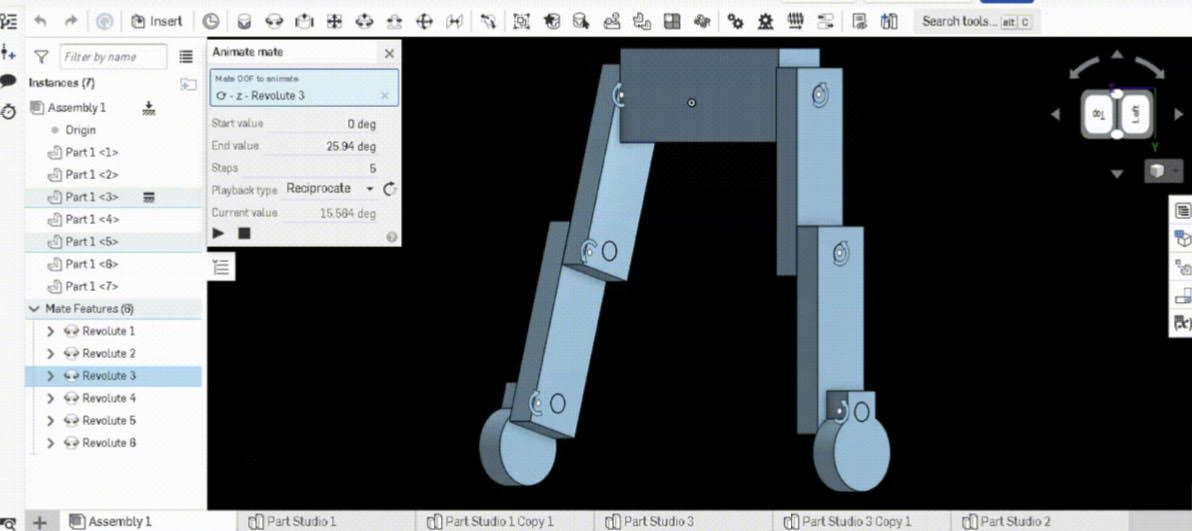Select Part 1 <3> instance
Screen dimensions: 1192x531
click(x=91, y=197)
